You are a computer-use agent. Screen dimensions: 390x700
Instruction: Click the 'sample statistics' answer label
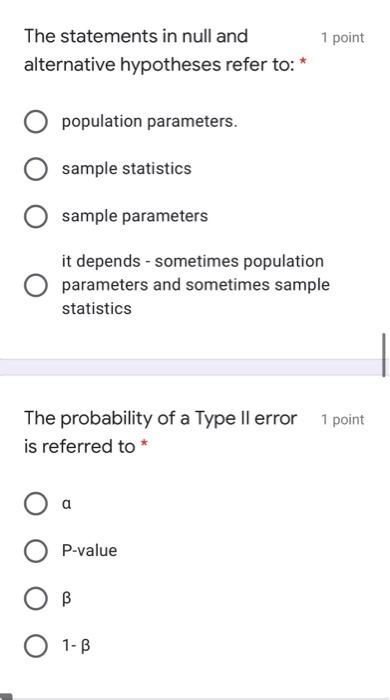click(127, 169)
